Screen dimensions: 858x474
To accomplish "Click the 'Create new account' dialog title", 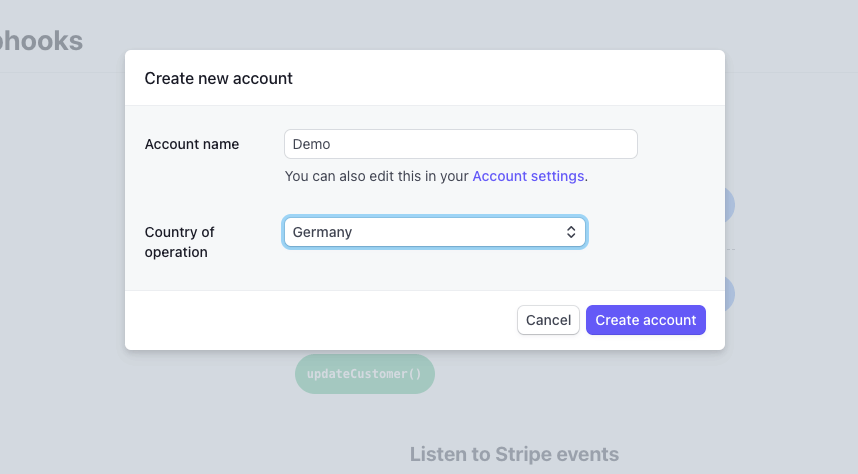I will (218, 78).
